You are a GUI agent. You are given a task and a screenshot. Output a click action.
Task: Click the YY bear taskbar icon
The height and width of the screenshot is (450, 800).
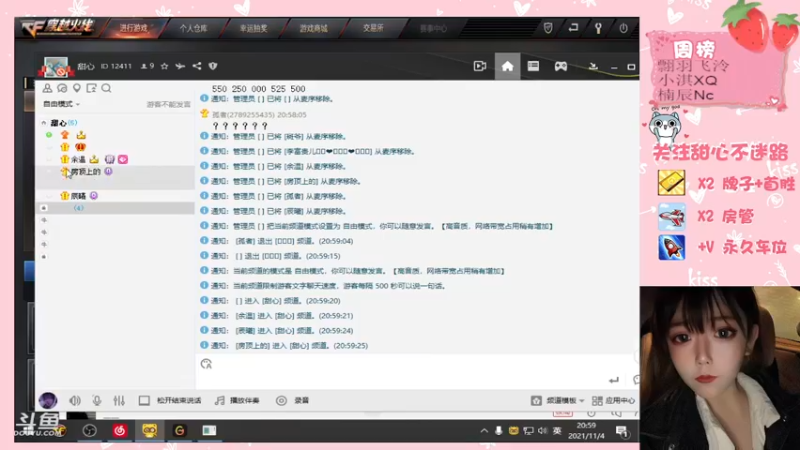pos(149,431)
